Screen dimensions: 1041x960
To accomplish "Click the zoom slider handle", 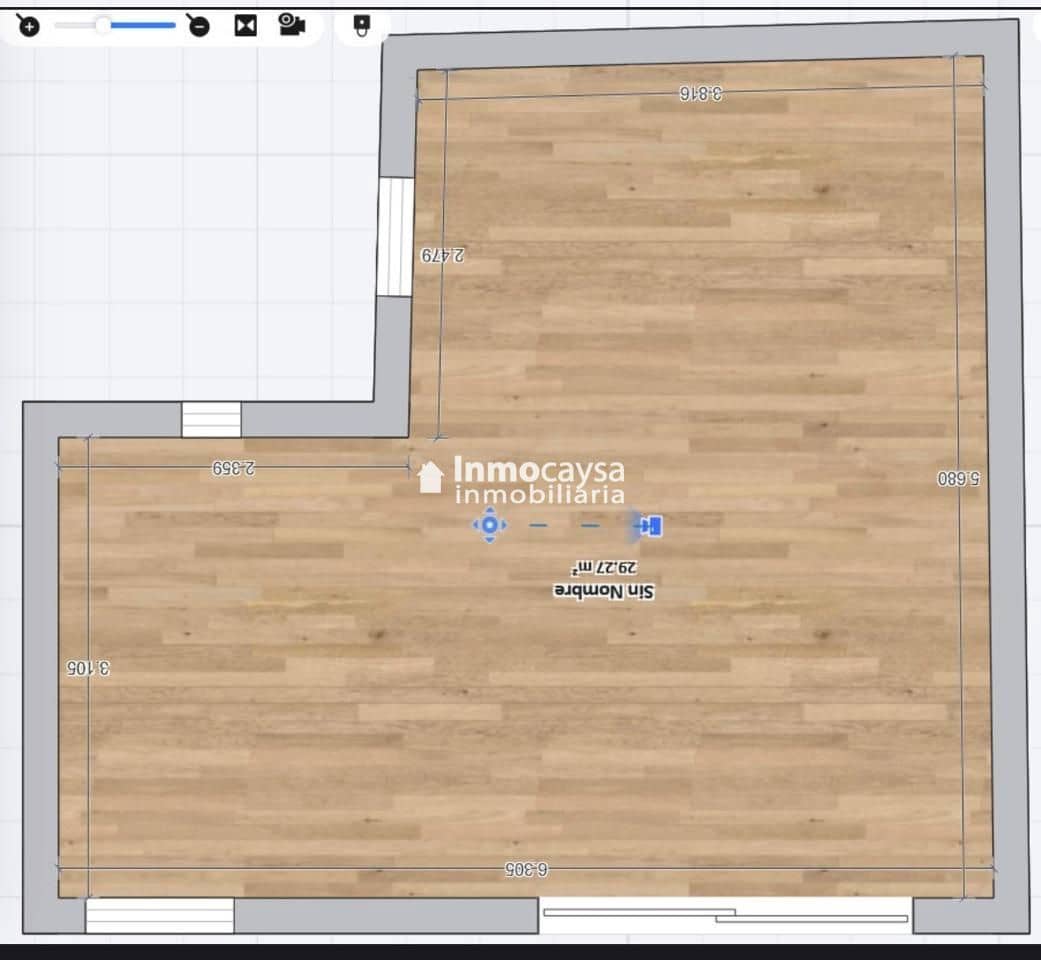I will (103, 25).
